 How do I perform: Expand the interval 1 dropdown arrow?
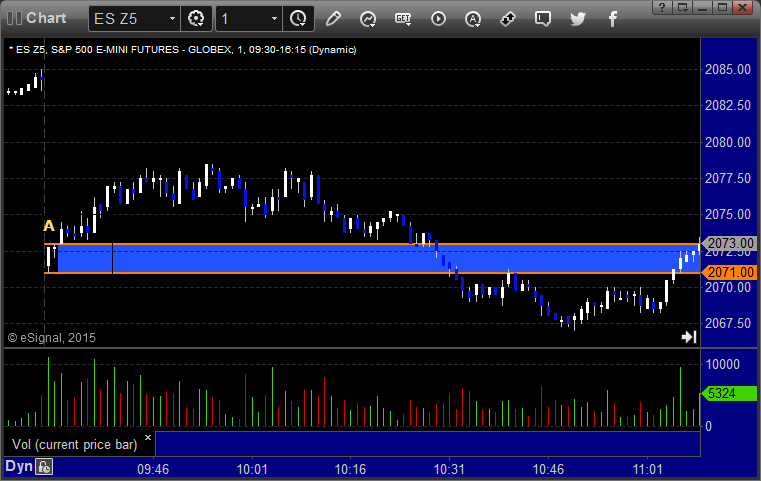point(274,19)
